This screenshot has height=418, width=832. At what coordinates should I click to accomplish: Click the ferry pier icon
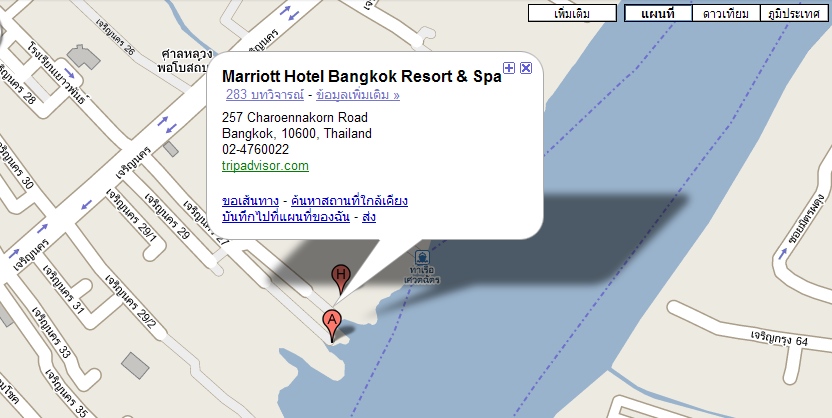coord(422,257)
